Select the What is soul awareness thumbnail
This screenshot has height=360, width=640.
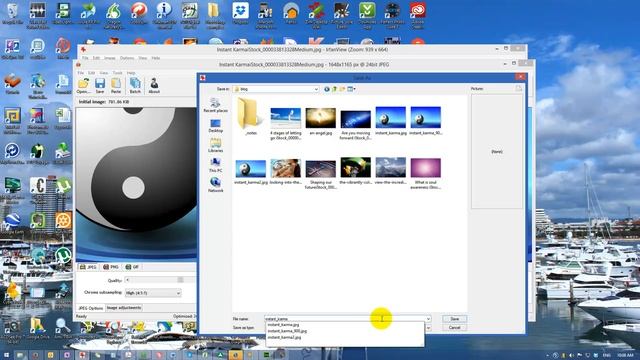(x=426, y=174)
